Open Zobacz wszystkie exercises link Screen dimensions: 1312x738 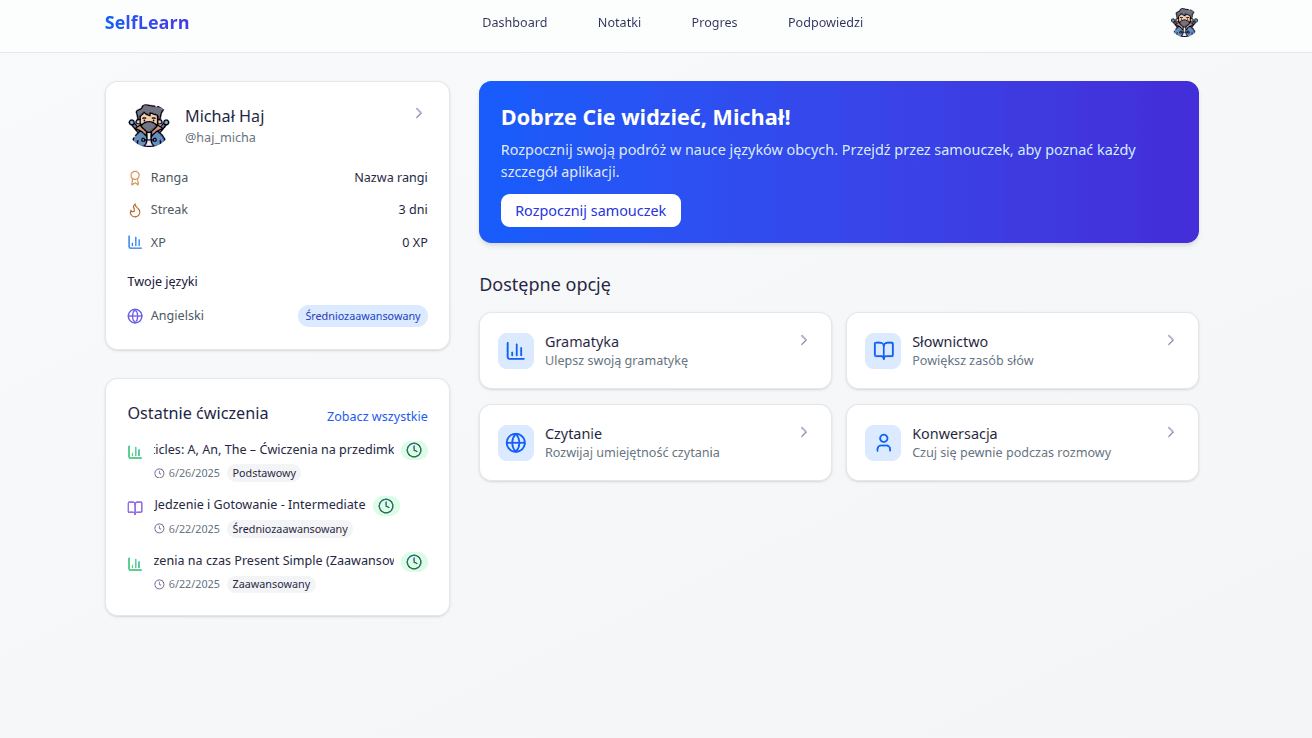[x=377, y=416]
